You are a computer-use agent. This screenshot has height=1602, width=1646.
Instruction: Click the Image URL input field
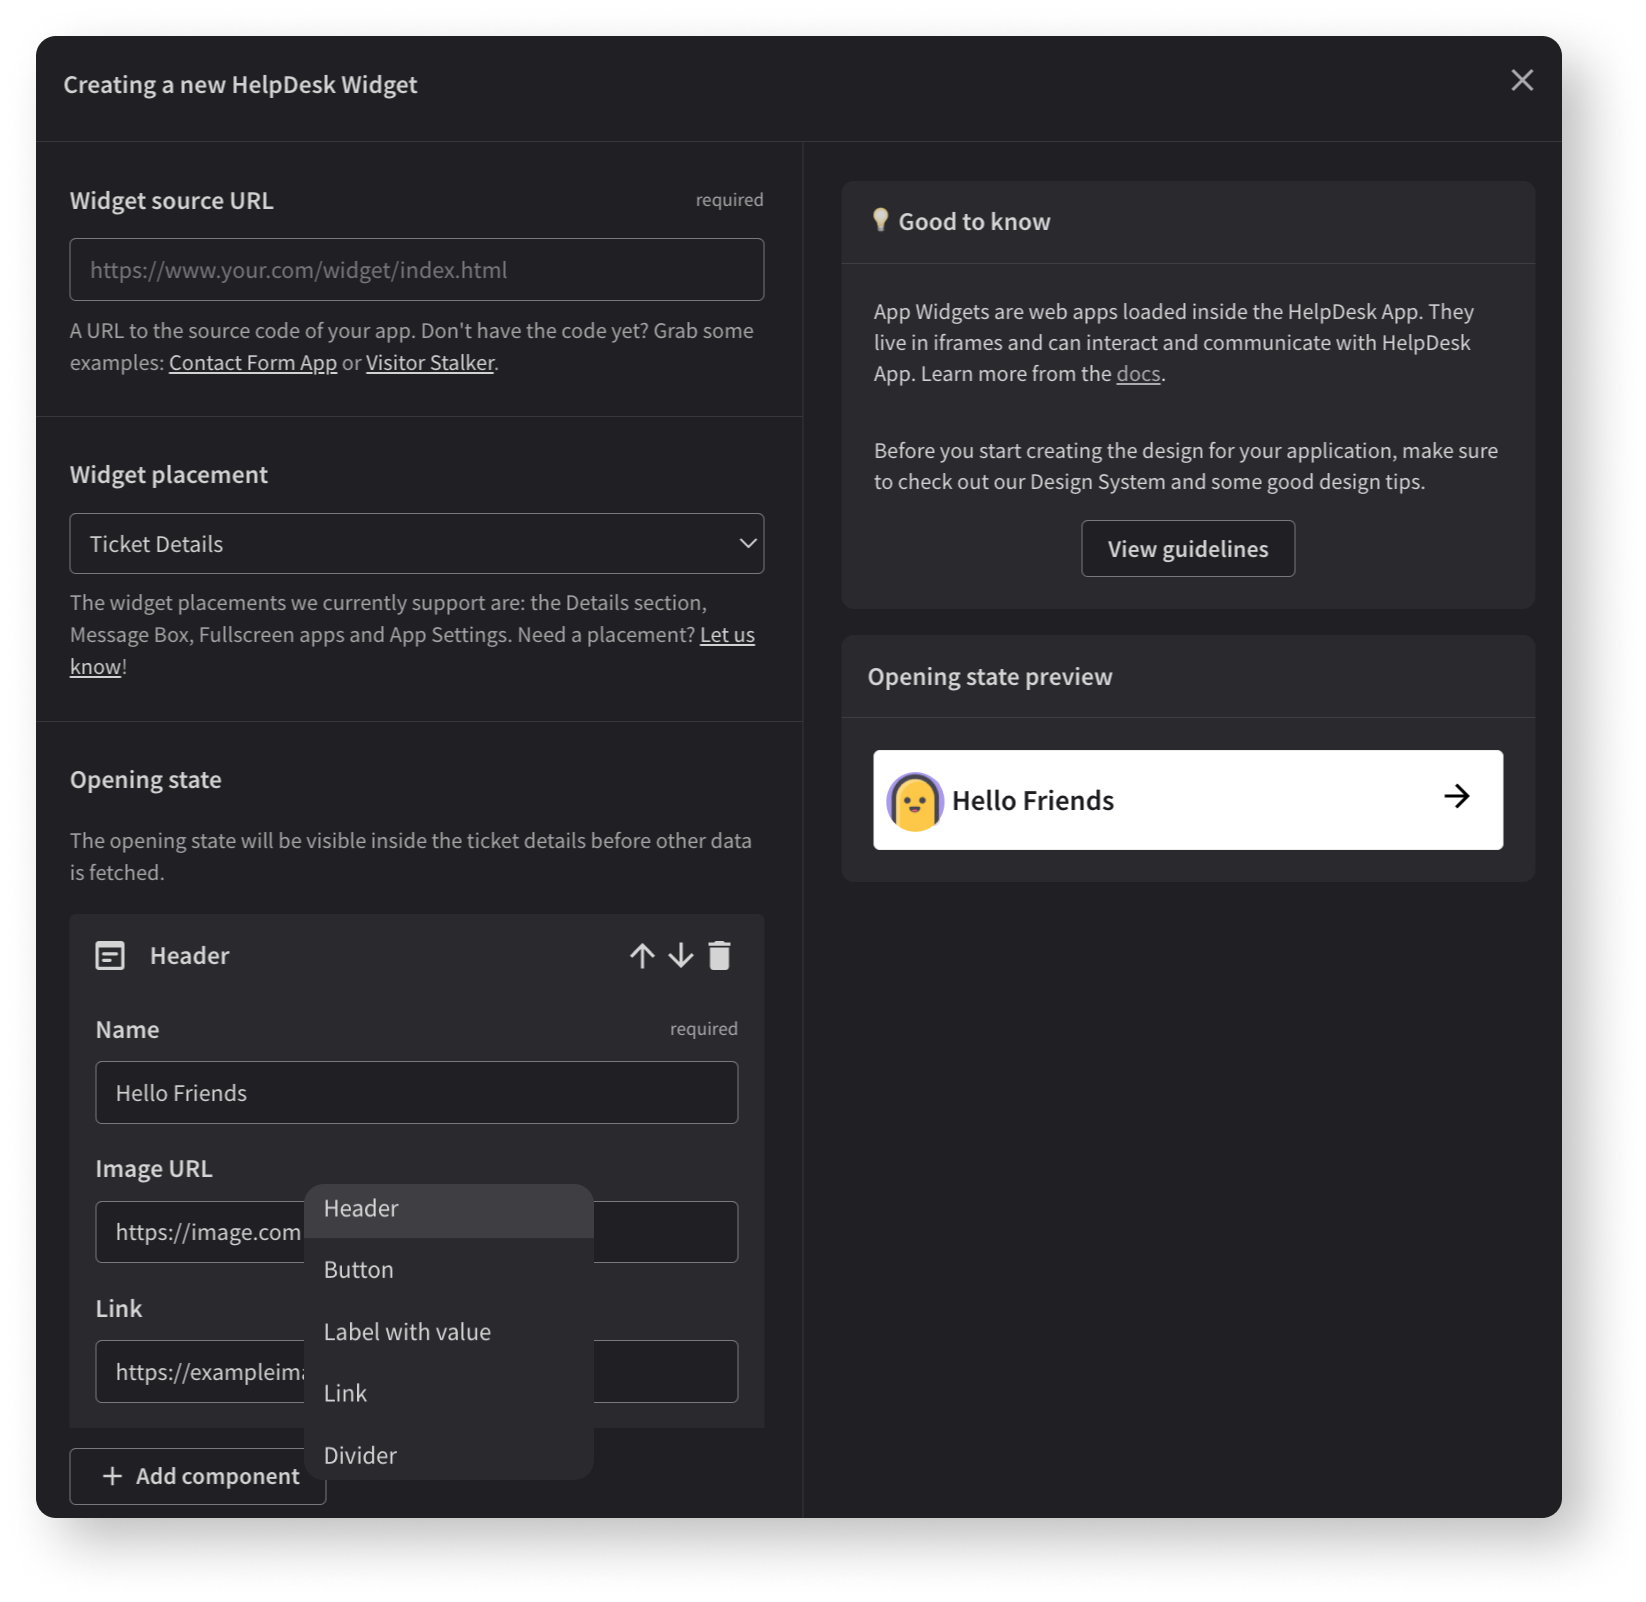(x=200, y=1232)
